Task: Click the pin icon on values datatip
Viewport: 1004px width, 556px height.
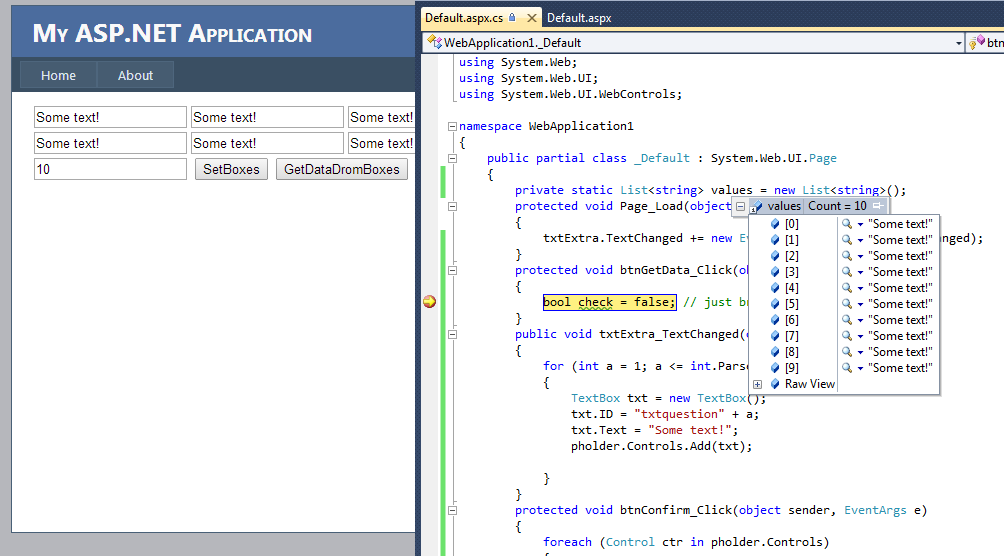Action: tap(878, 206)
